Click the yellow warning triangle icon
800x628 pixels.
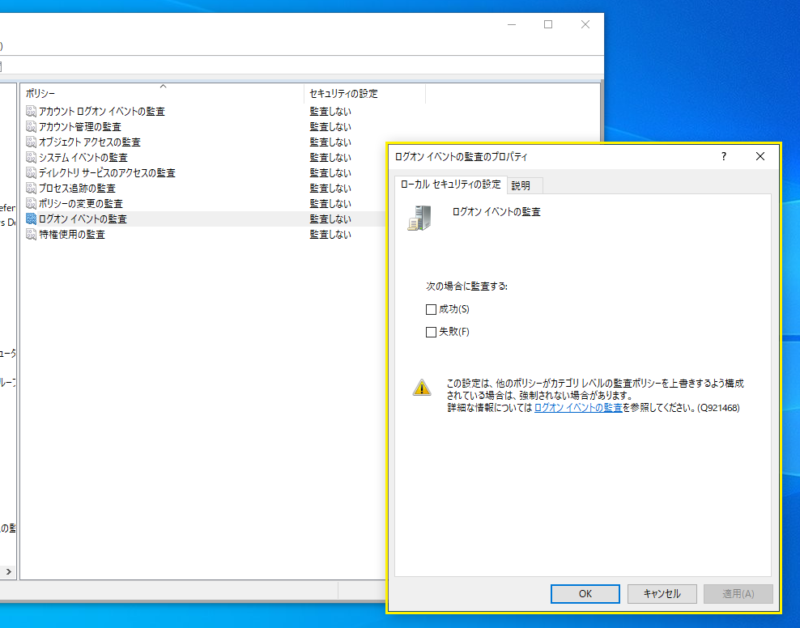pyautogui.click(x=422, y=388)
